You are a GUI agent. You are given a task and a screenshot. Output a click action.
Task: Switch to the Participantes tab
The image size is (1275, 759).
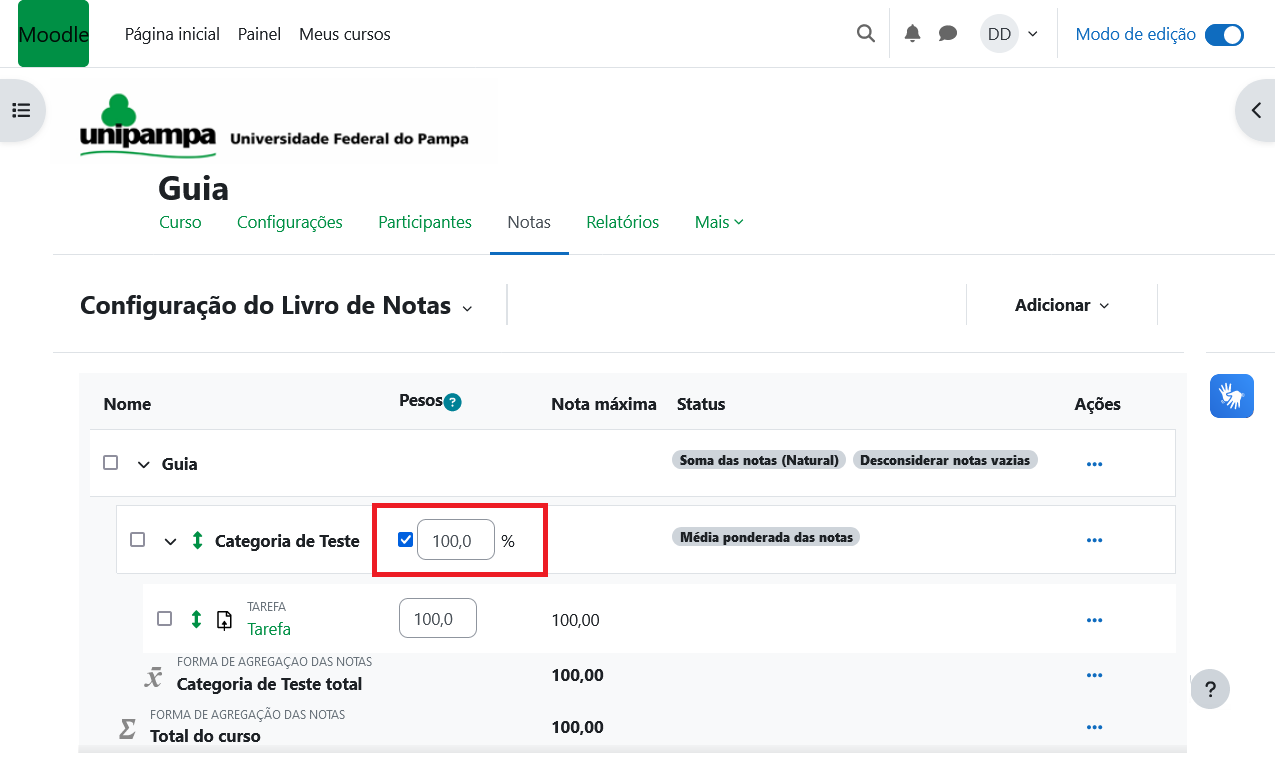(424, 222)
